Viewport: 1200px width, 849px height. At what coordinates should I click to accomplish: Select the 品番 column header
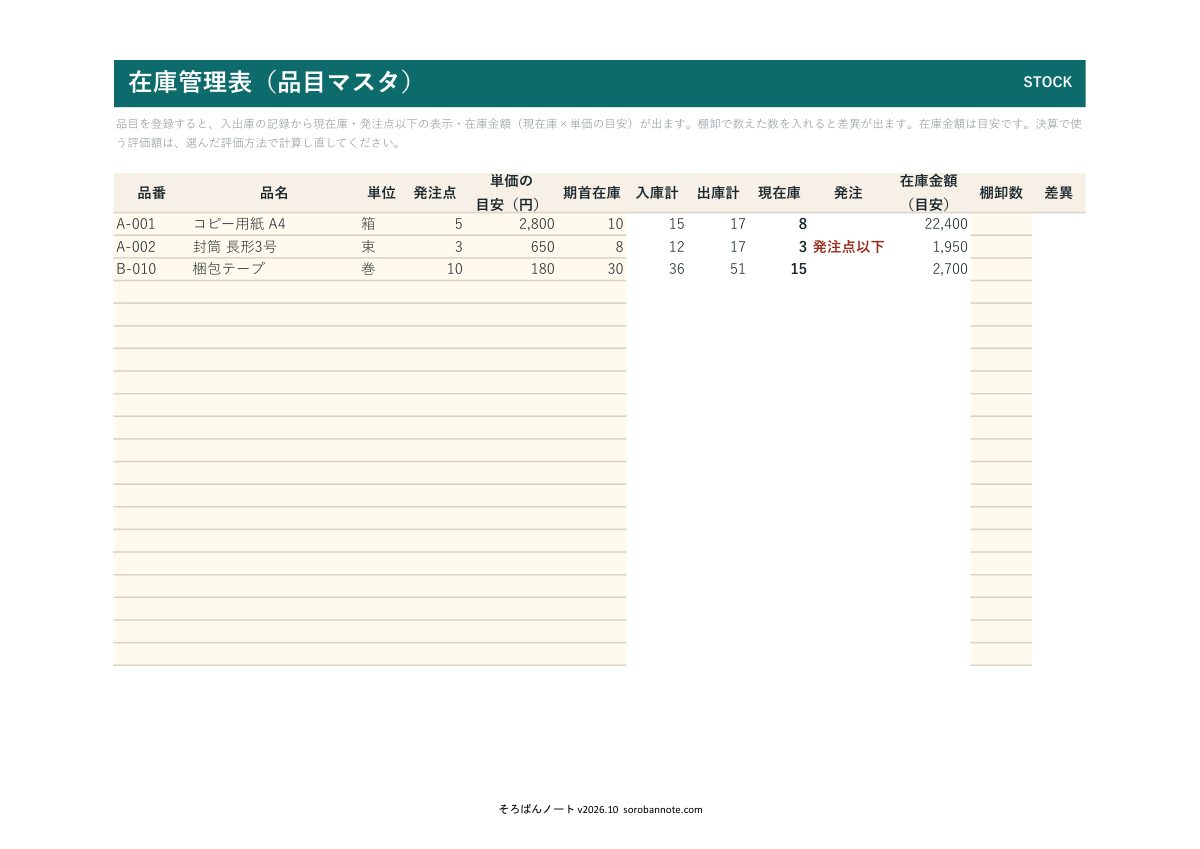point(152,193)
